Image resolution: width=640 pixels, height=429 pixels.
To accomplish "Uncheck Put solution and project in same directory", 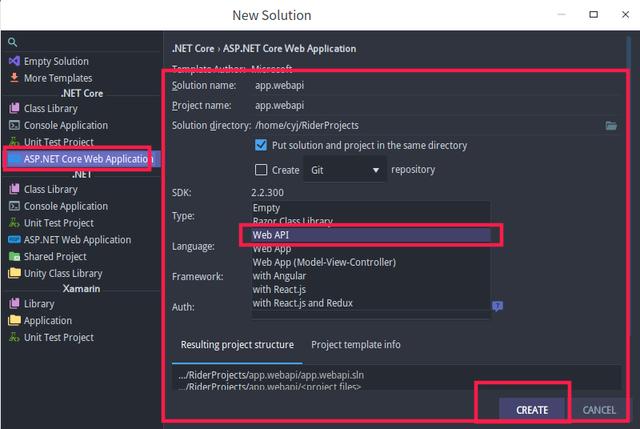I will pos(262,146).
